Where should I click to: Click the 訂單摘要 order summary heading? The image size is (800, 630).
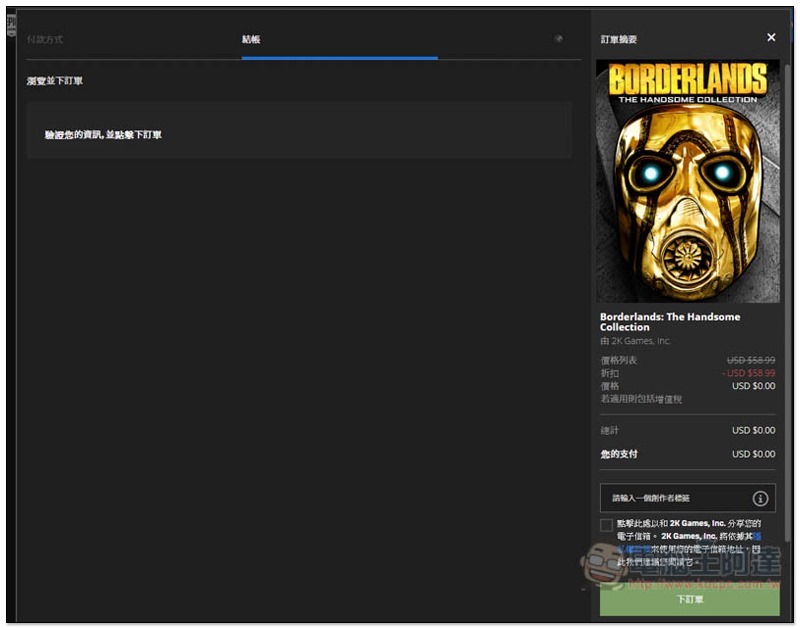(618, 39)
